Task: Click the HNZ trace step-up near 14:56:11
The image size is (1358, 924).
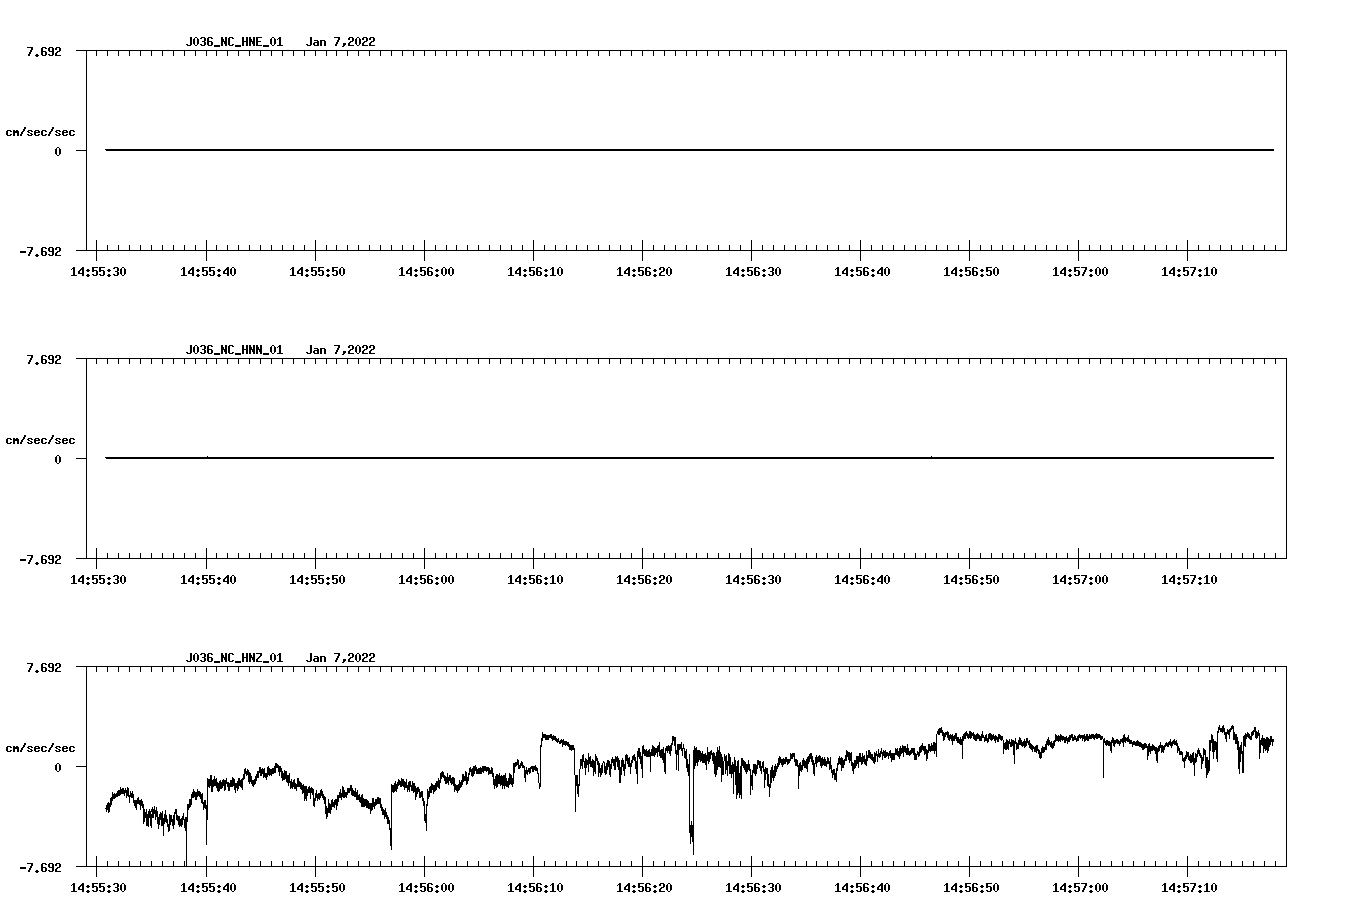Action: [541, 760]
